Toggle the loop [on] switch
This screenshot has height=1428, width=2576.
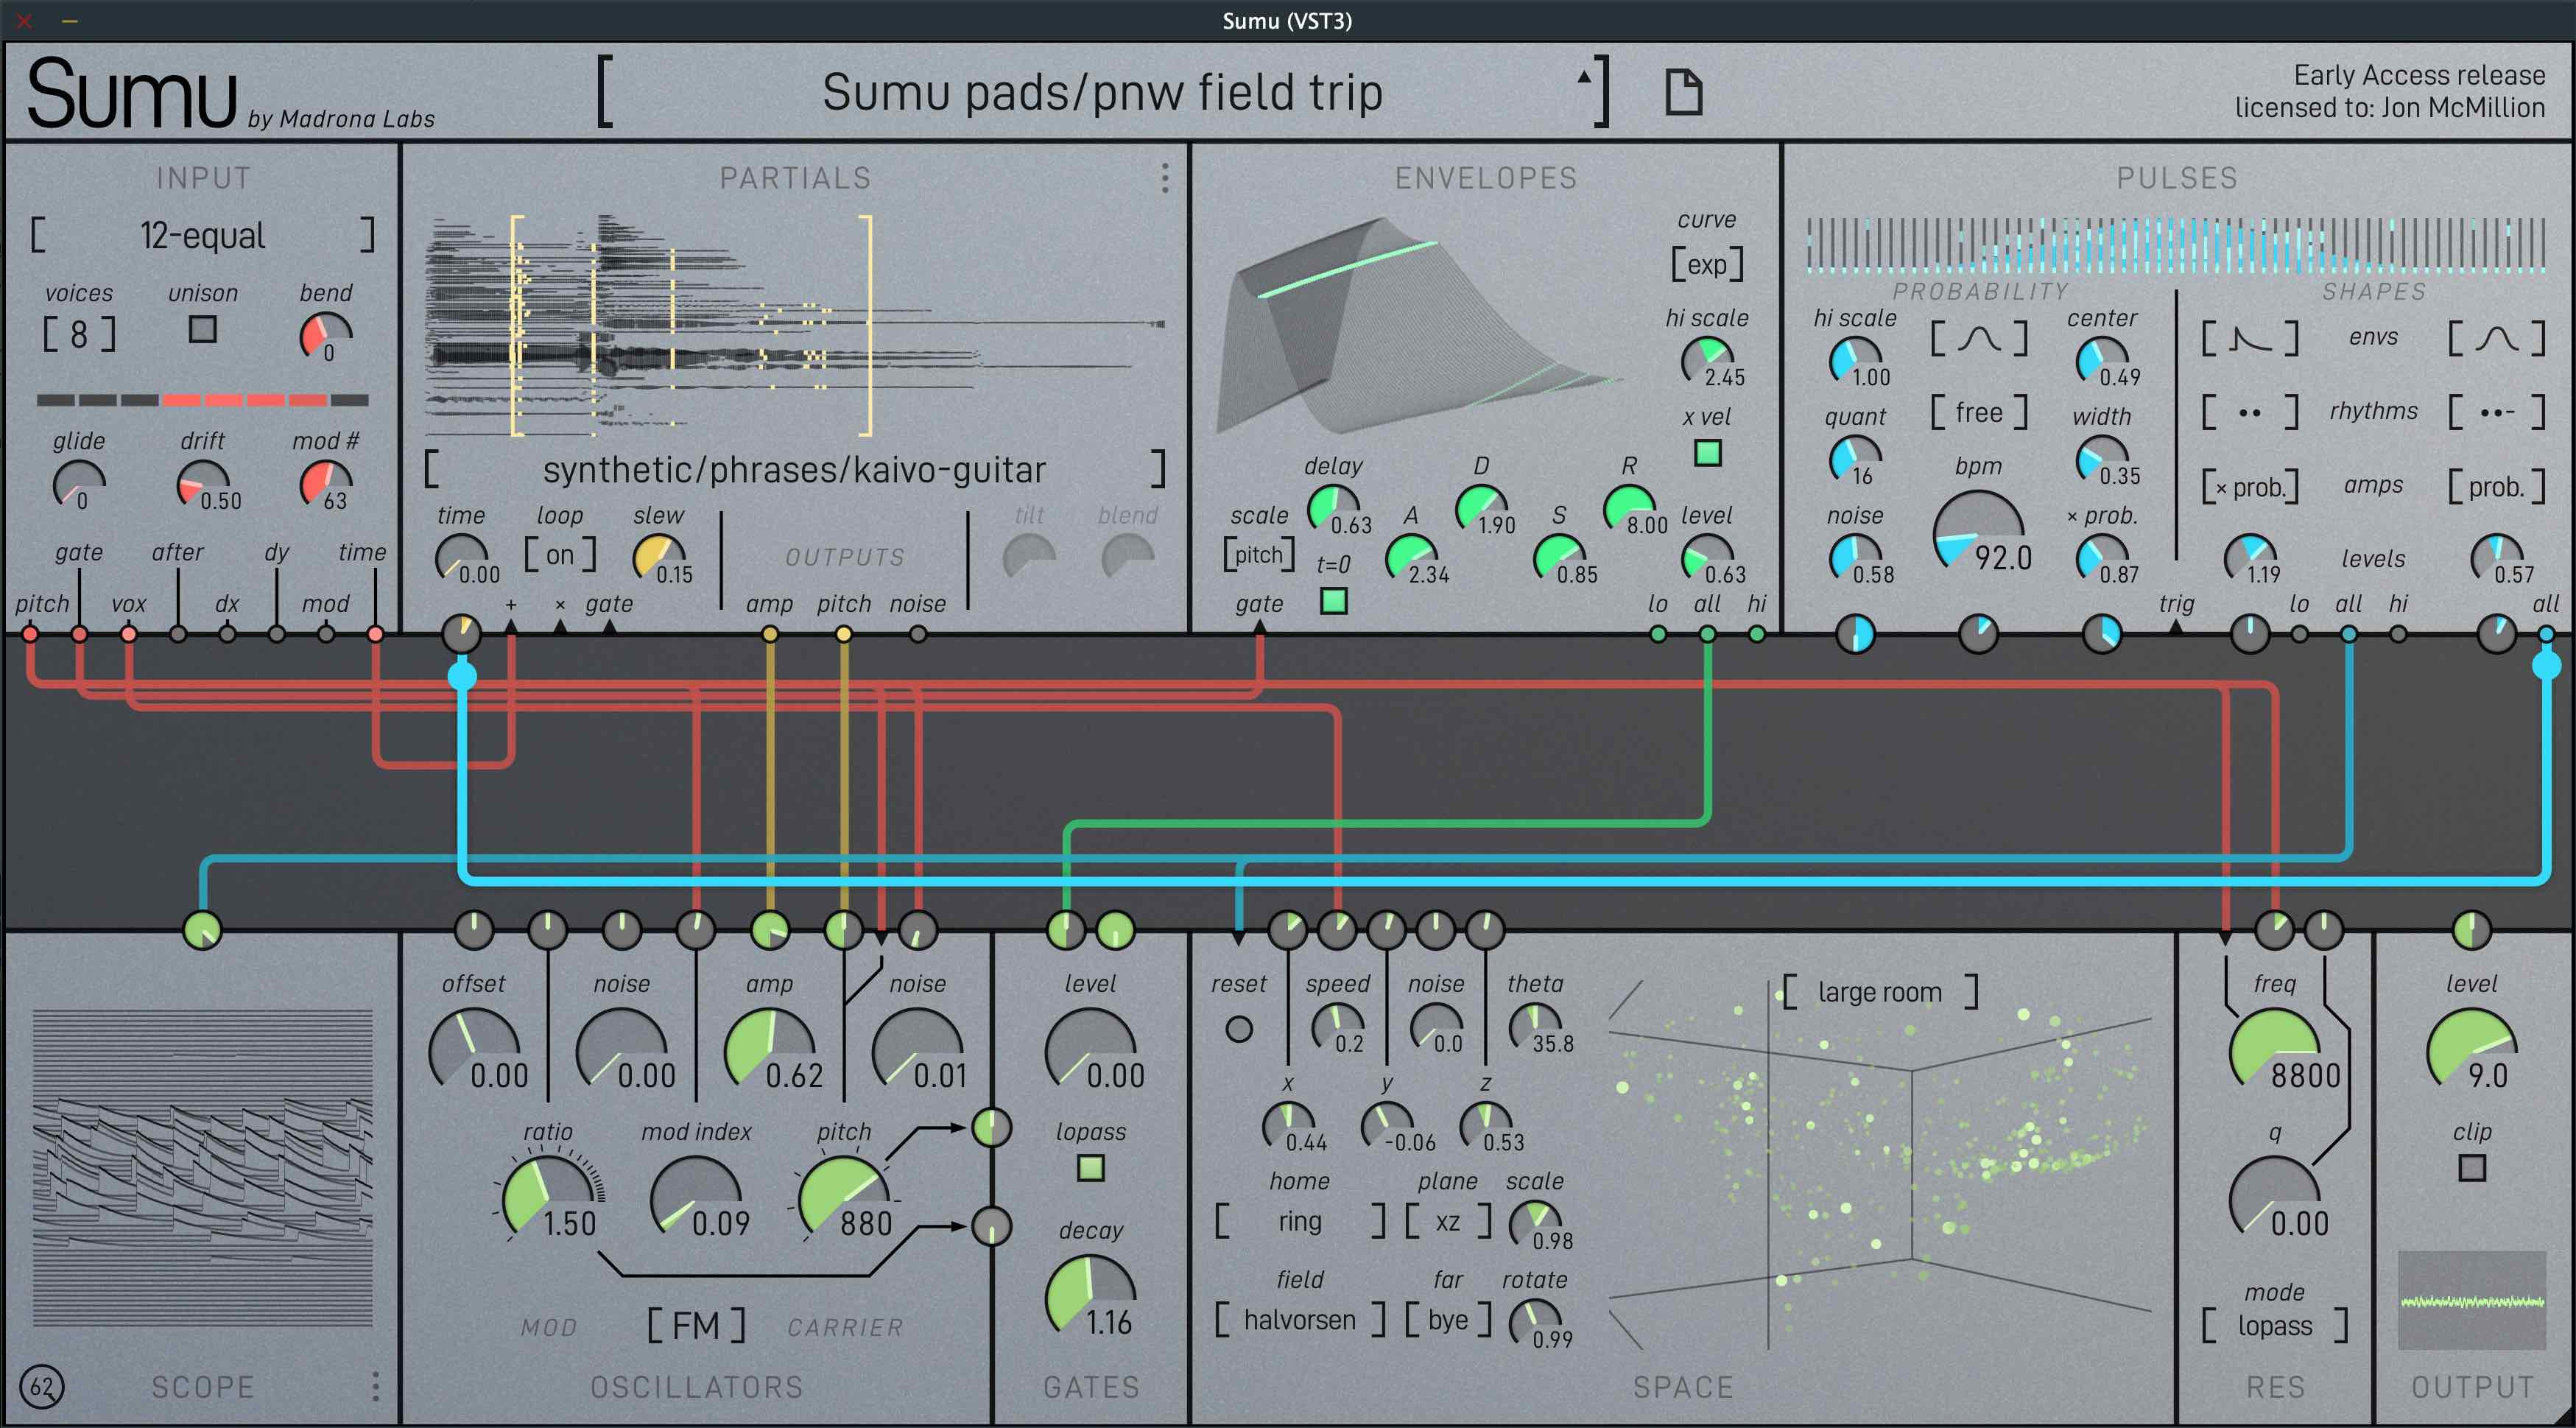point(559,554)
